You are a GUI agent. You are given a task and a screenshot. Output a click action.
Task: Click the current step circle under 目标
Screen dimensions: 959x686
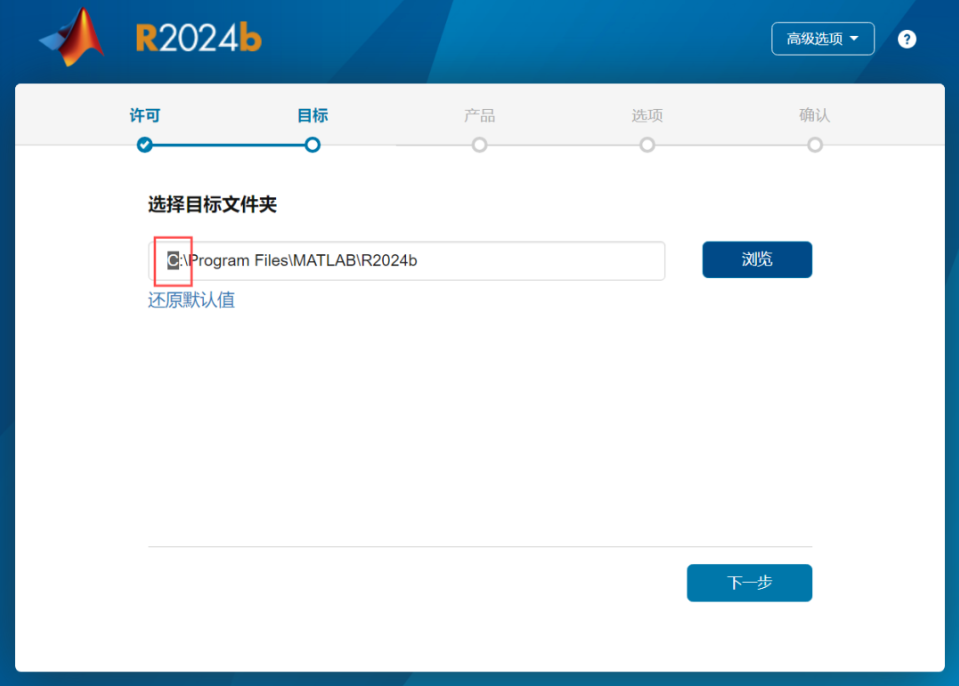tap(312, 145)
